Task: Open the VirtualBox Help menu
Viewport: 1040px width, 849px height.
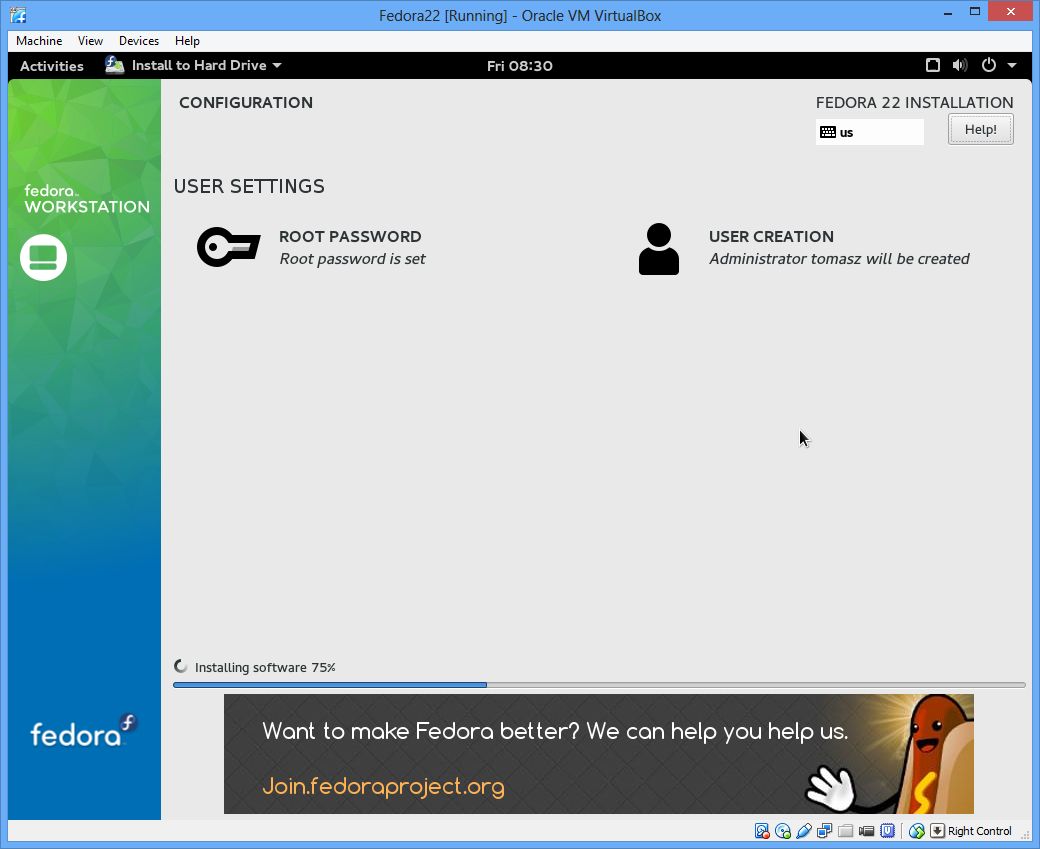Action: pyautogui.click(x=187, y=40)
